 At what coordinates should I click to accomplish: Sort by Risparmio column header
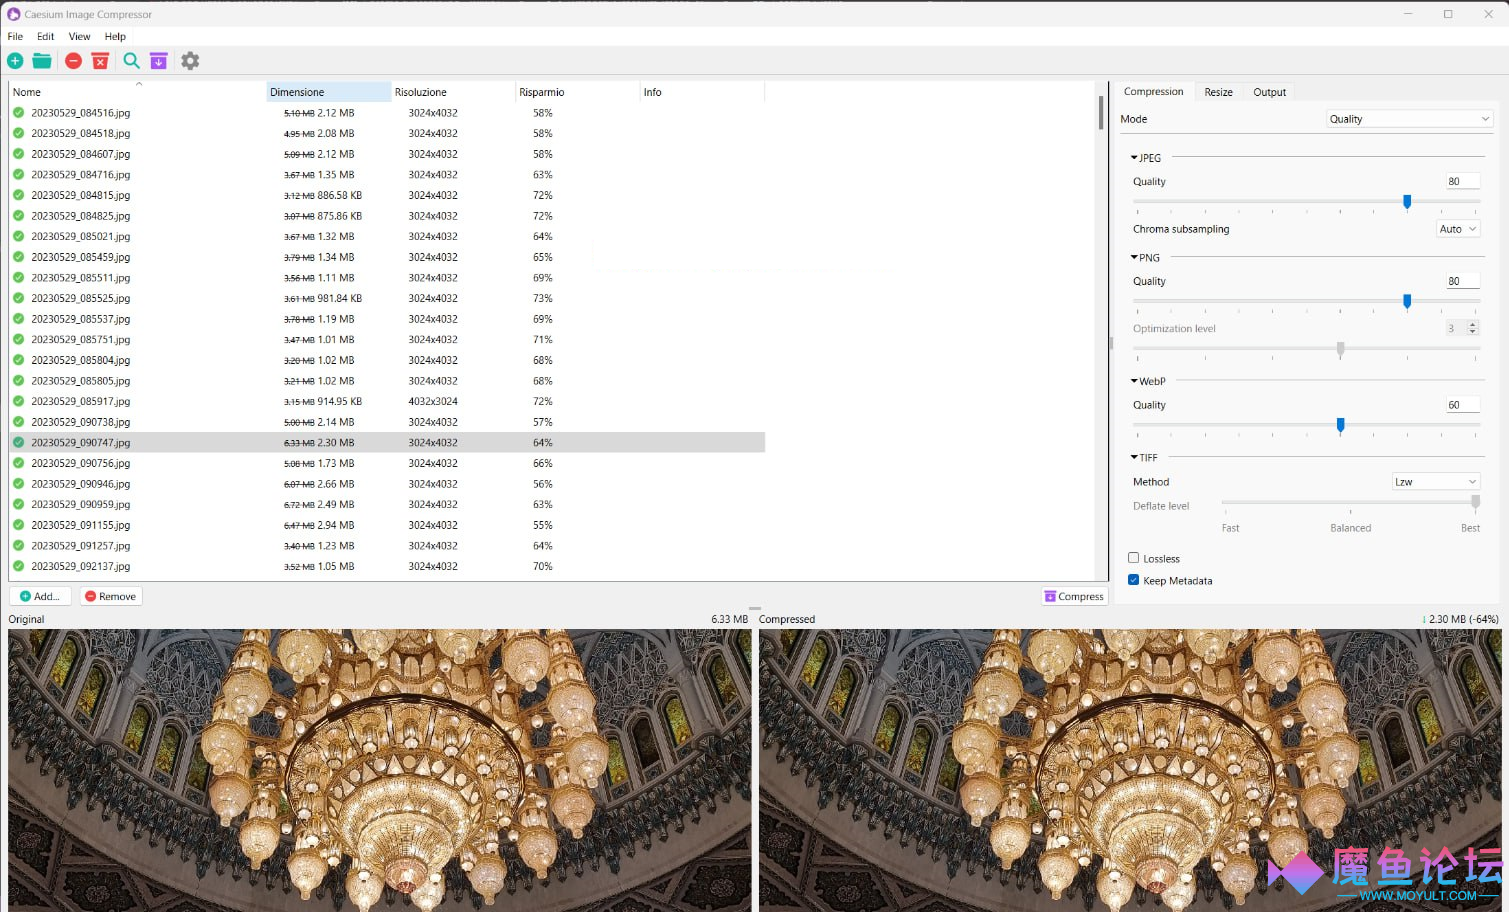pyautogui.click(x=577, y=92)
